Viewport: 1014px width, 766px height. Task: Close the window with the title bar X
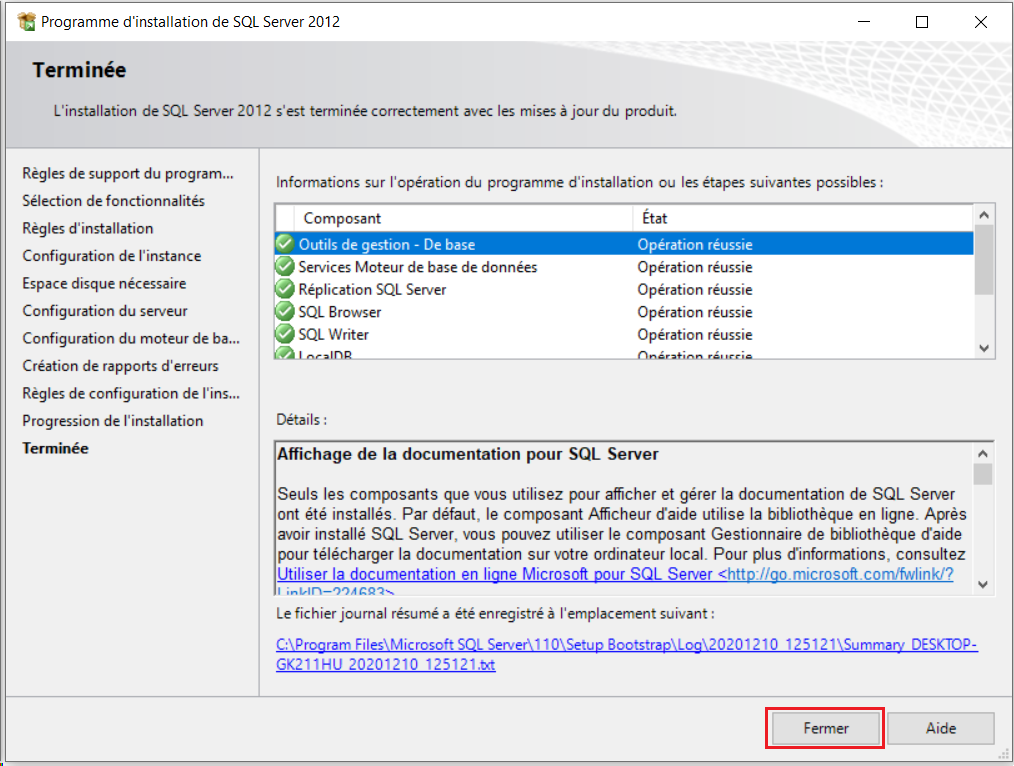pos(980,21)
